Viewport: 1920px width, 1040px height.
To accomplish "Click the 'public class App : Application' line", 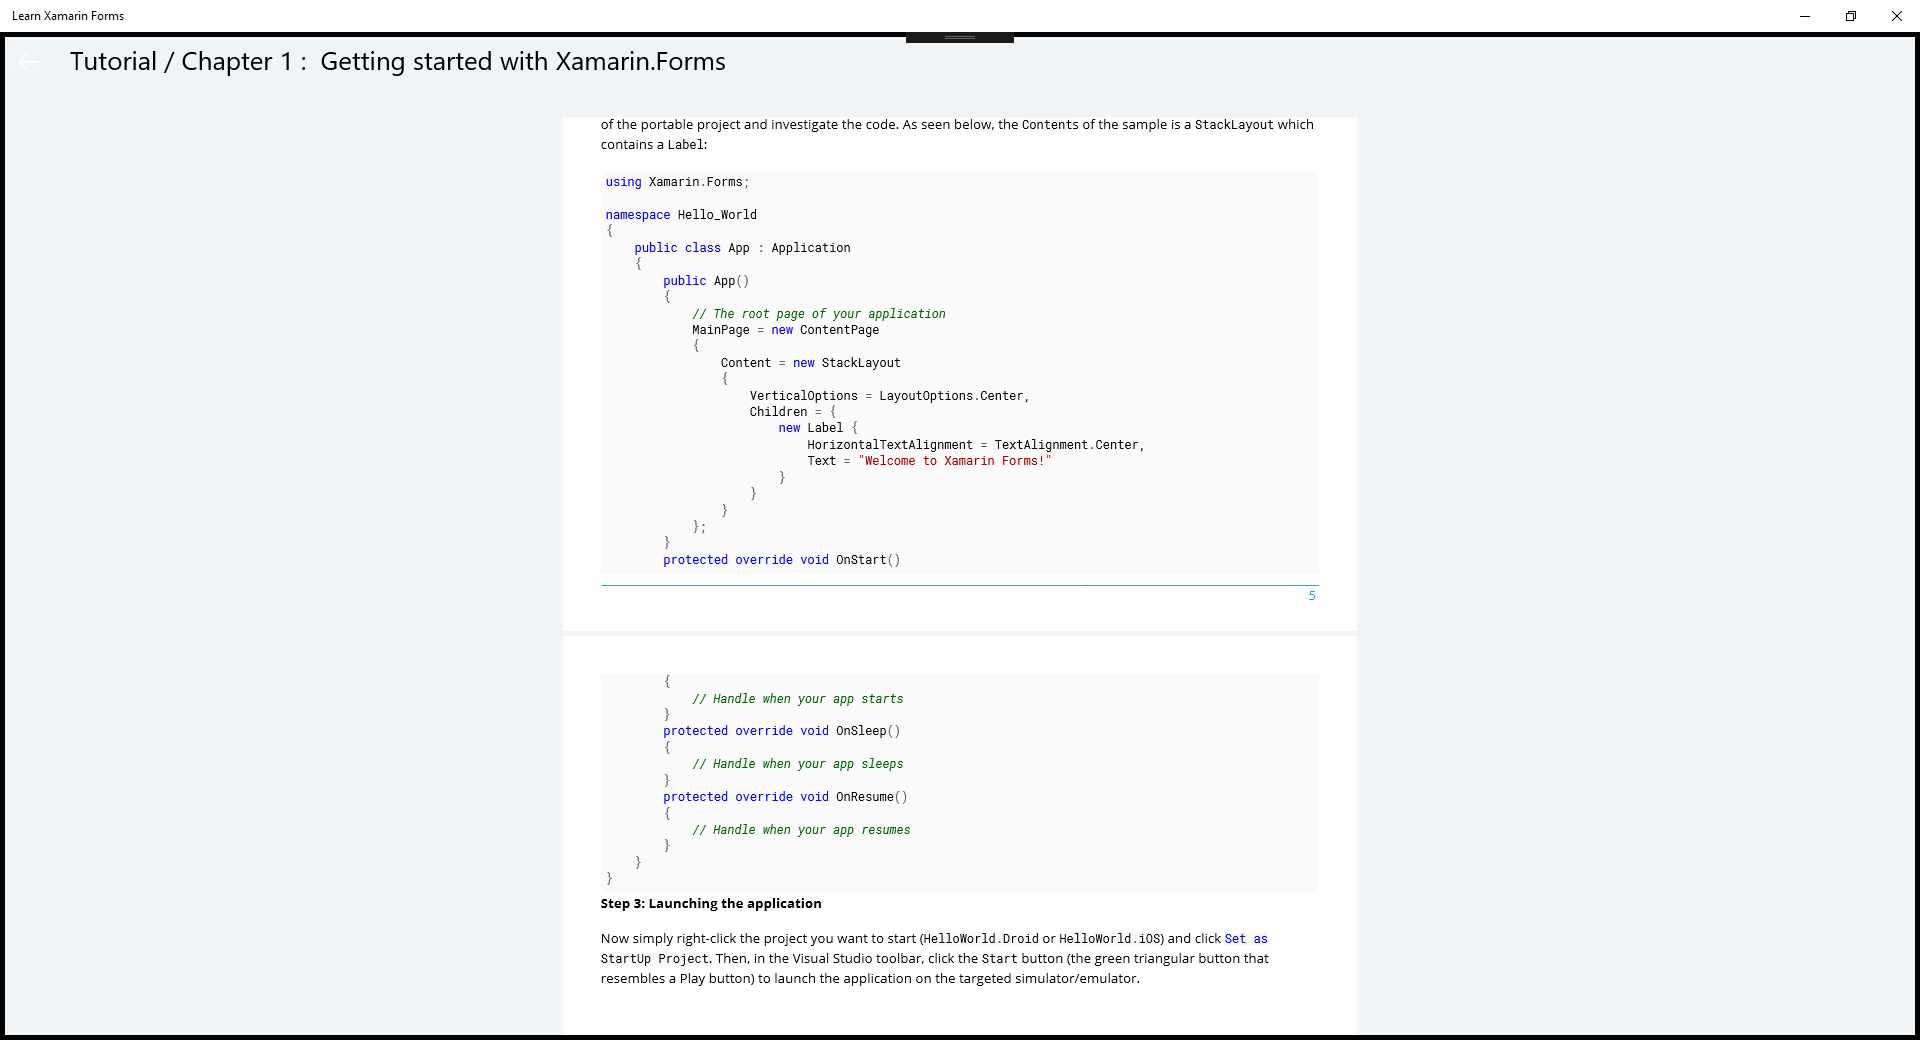I will tap(742, 248).
